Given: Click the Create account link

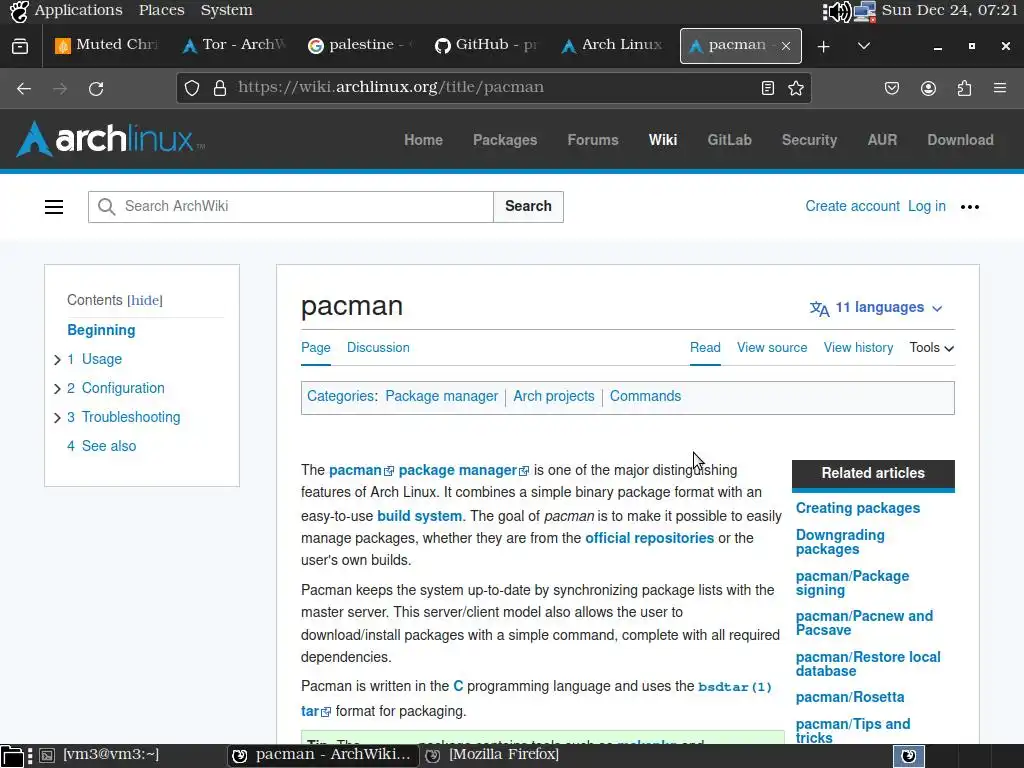Looking at the screenshot, I should (x=852, y=206).
